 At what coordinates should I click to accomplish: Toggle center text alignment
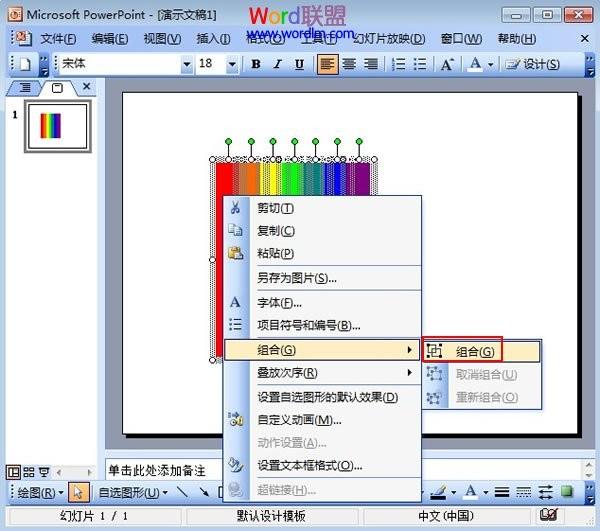(349, 64)
